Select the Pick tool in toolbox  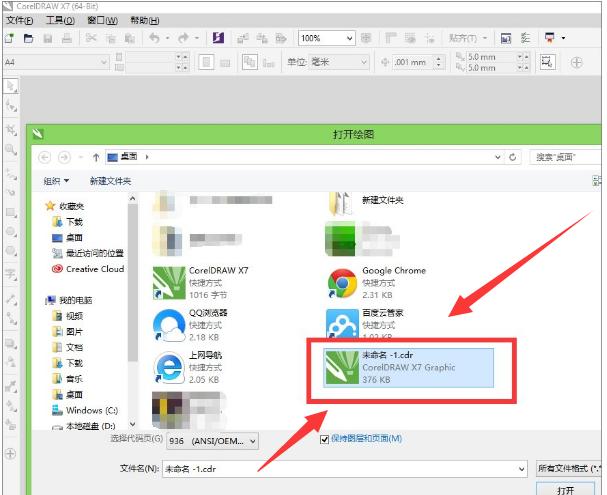pos(11,87)
